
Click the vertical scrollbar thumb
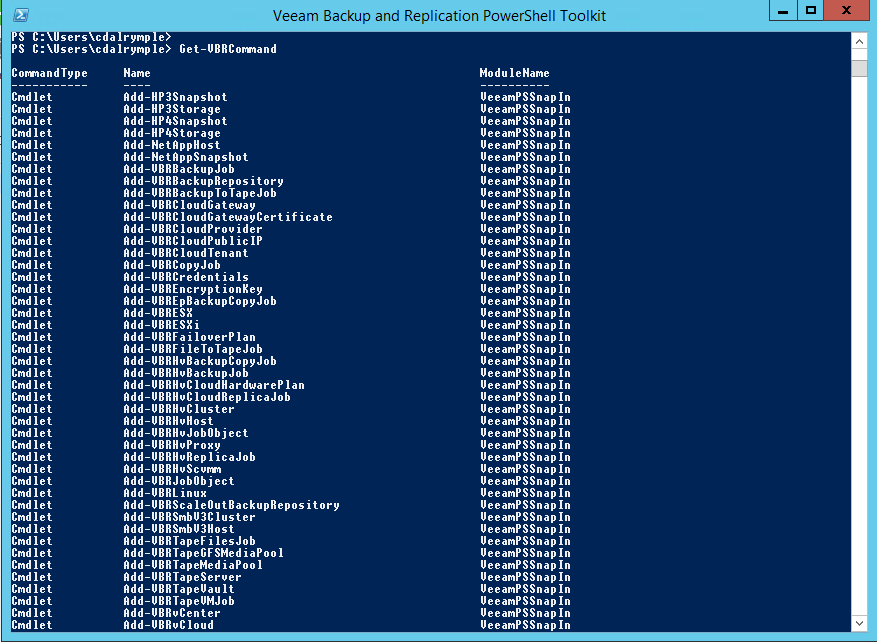pos(859,68)
